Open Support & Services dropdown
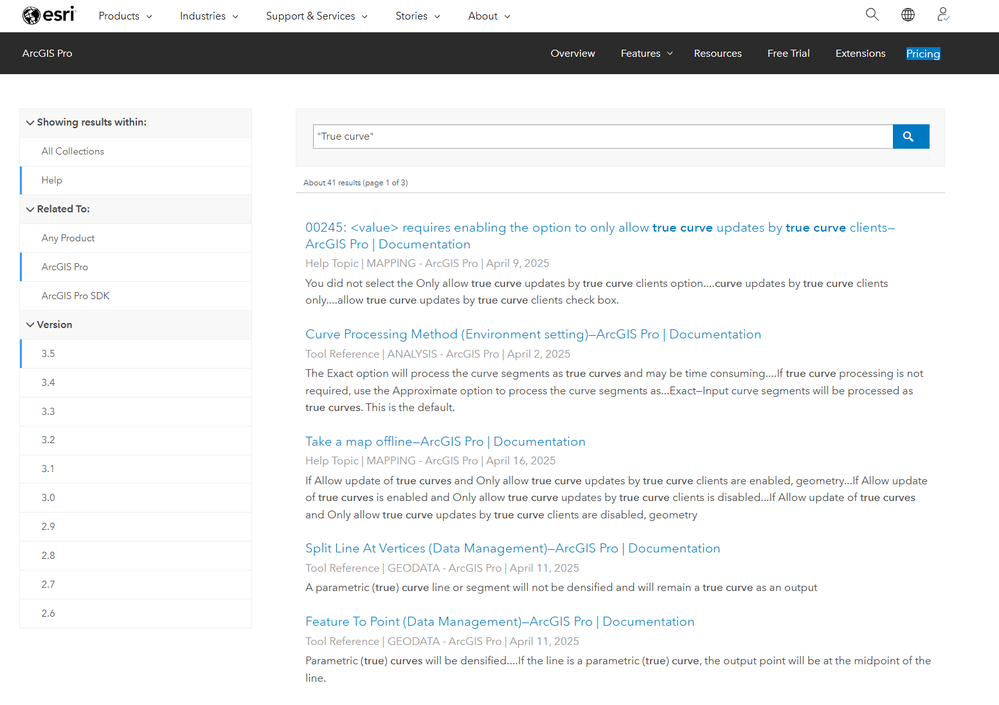The width and height of the screenshot is (999, 705). tap(317, 16)
